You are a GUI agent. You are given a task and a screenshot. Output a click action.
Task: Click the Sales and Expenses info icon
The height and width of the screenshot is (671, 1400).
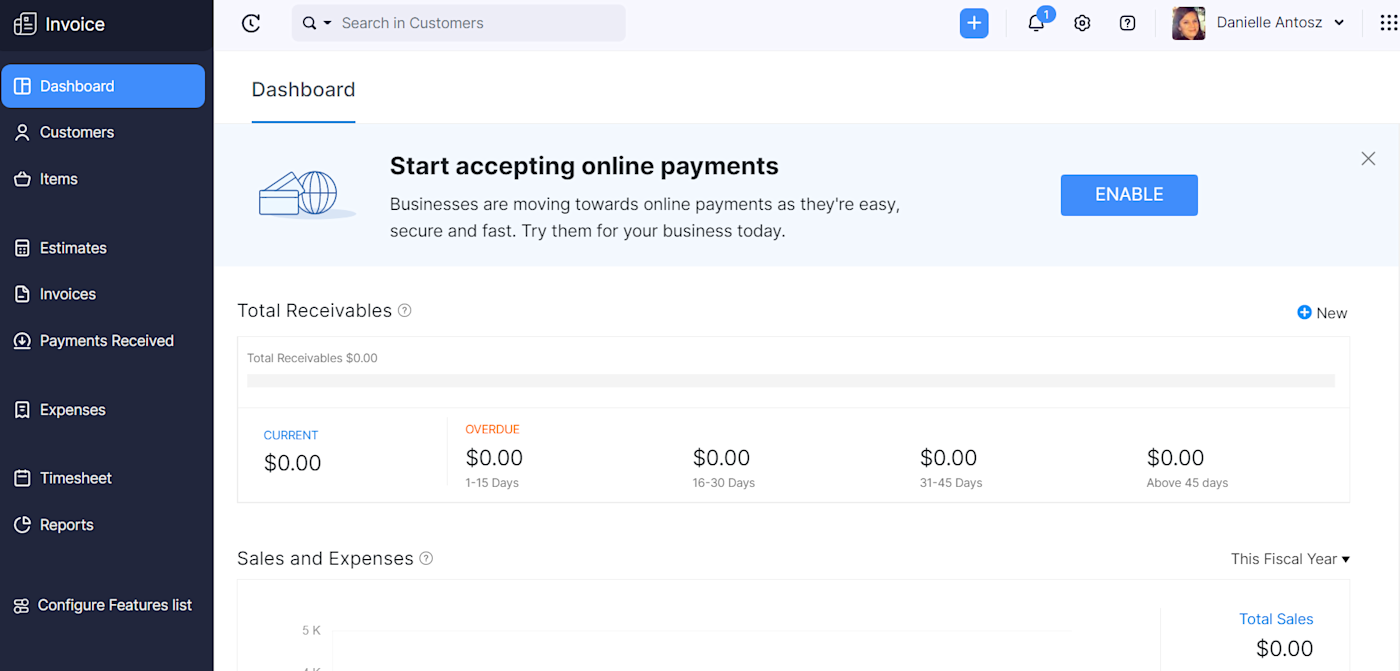tap(426, 559)
